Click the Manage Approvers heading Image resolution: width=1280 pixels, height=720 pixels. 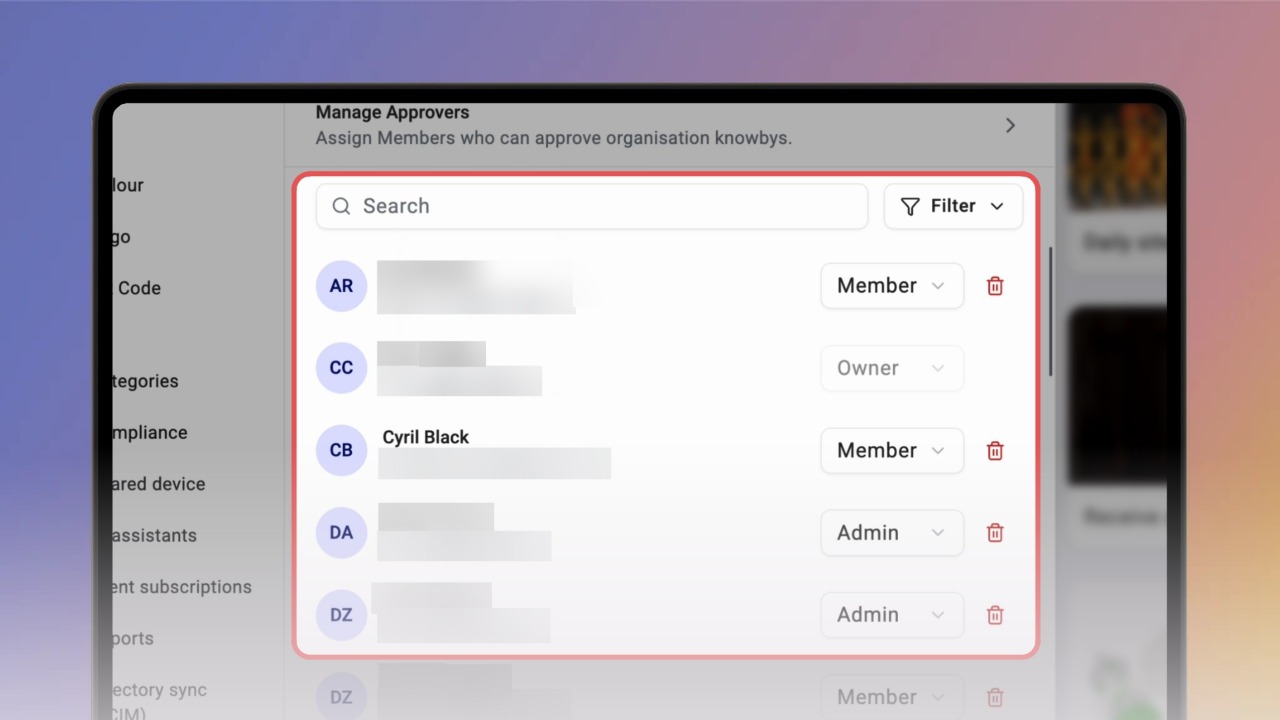(392, 112)
